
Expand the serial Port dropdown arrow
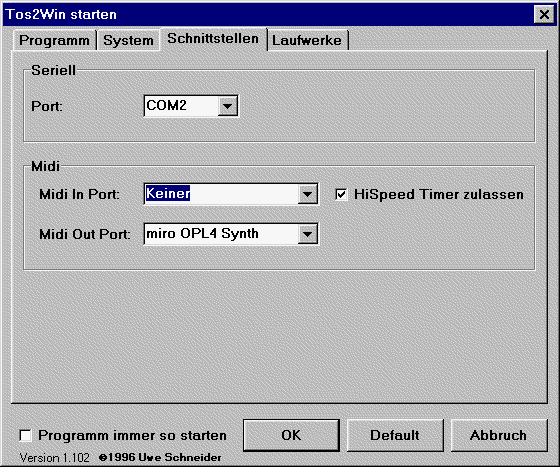228,106
